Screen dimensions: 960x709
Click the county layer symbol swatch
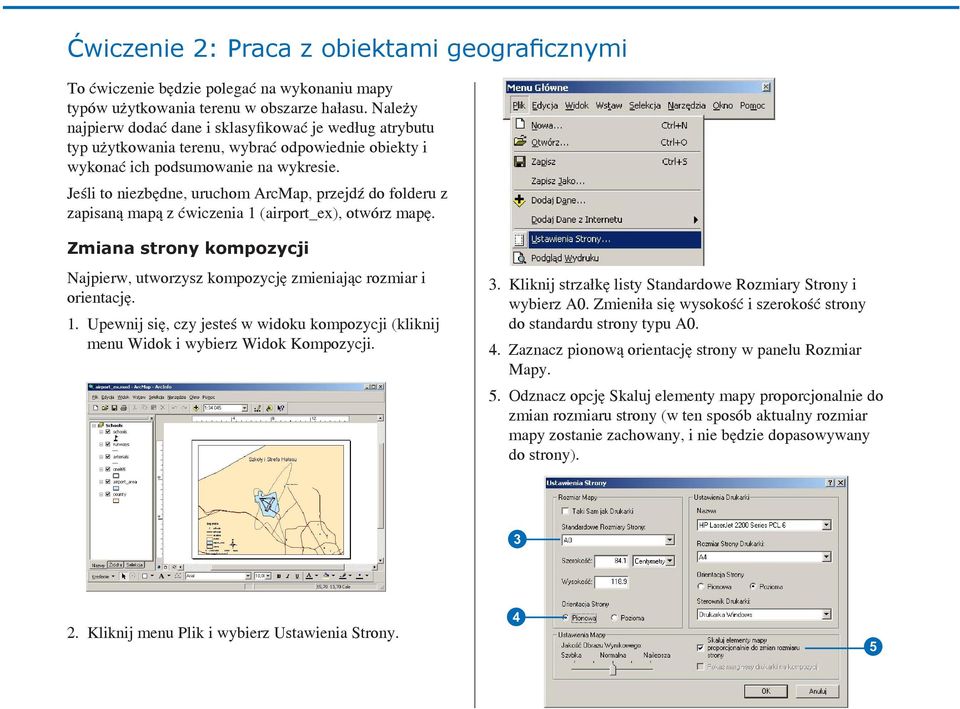point(116,500)
